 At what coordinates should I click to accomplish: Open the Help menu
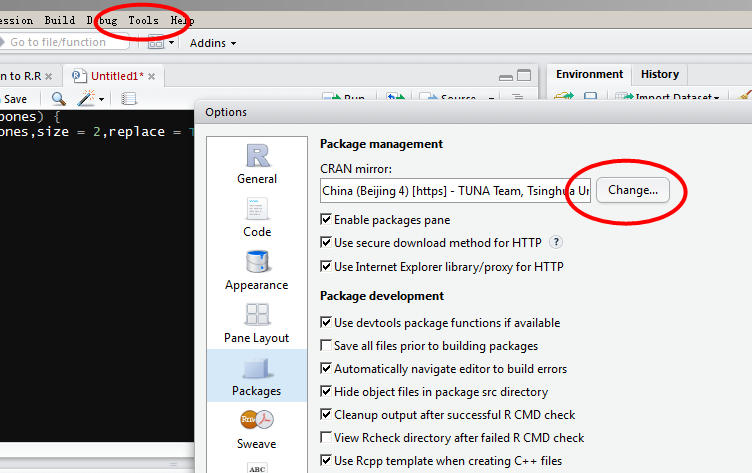[182, 20]
